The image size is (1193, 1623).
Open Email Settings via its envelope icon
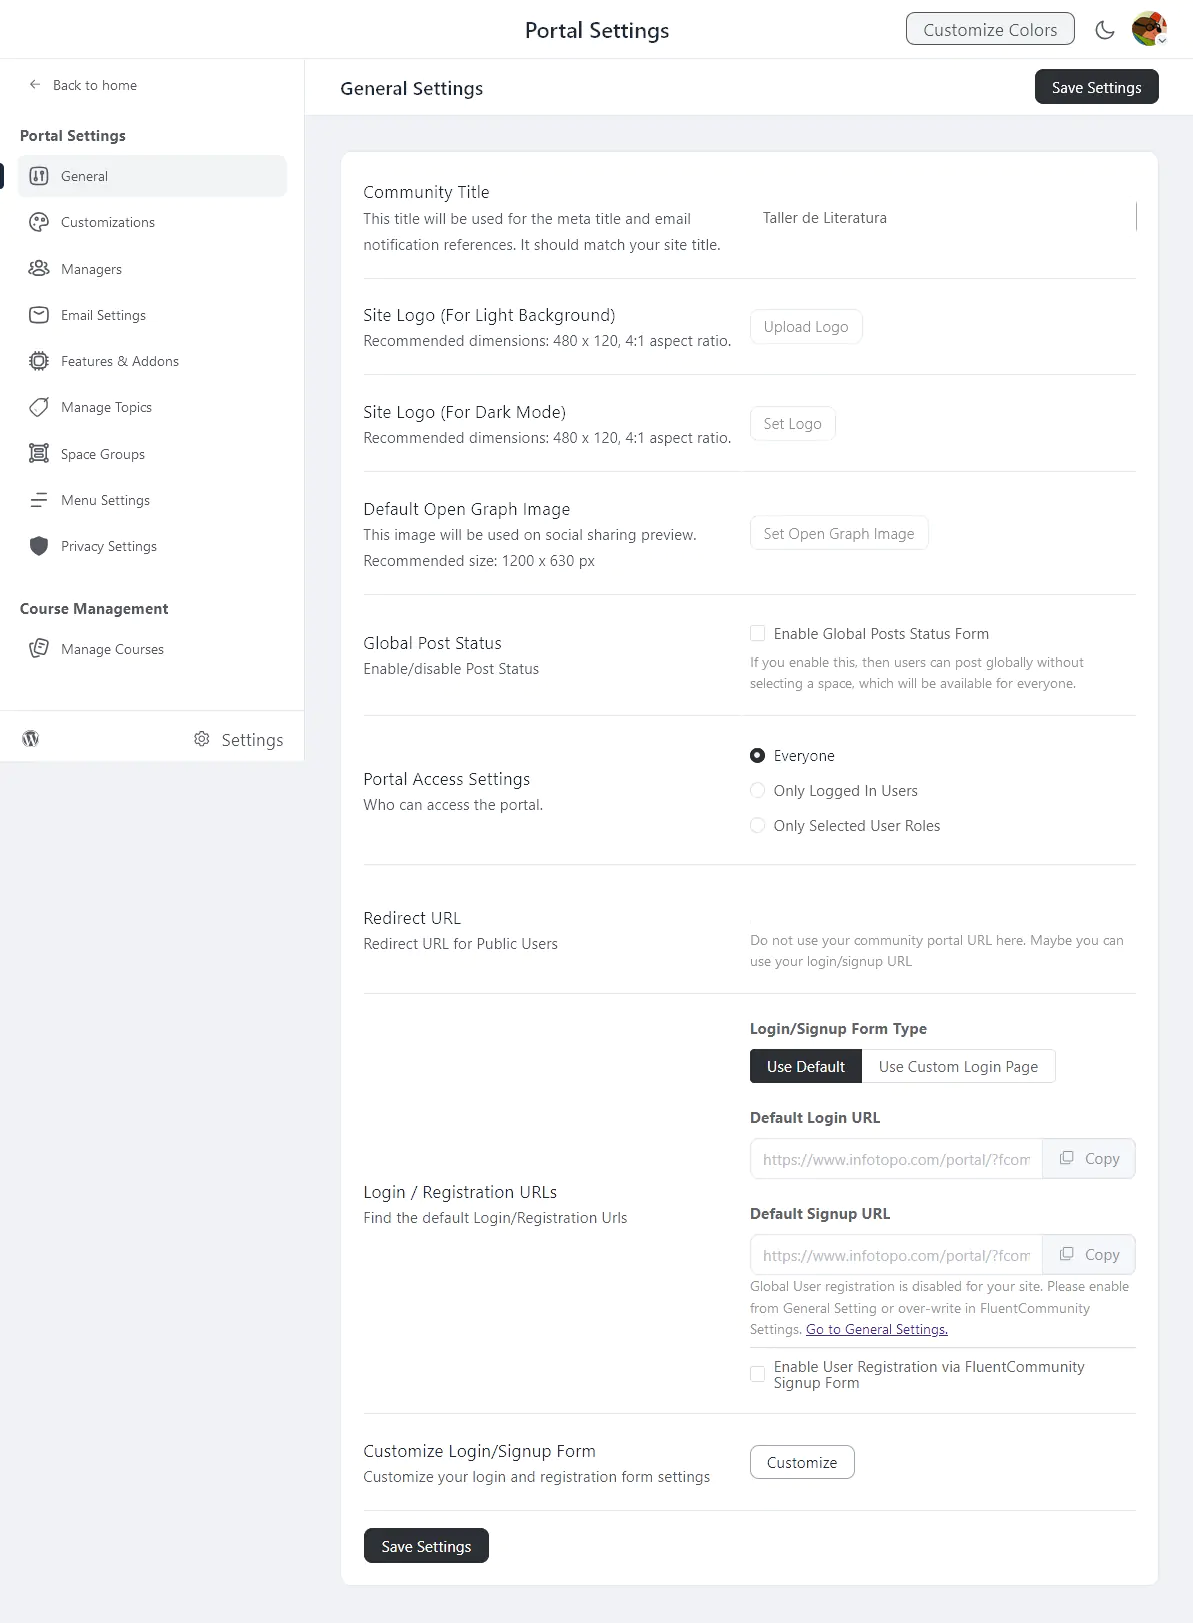click(38, 315)
